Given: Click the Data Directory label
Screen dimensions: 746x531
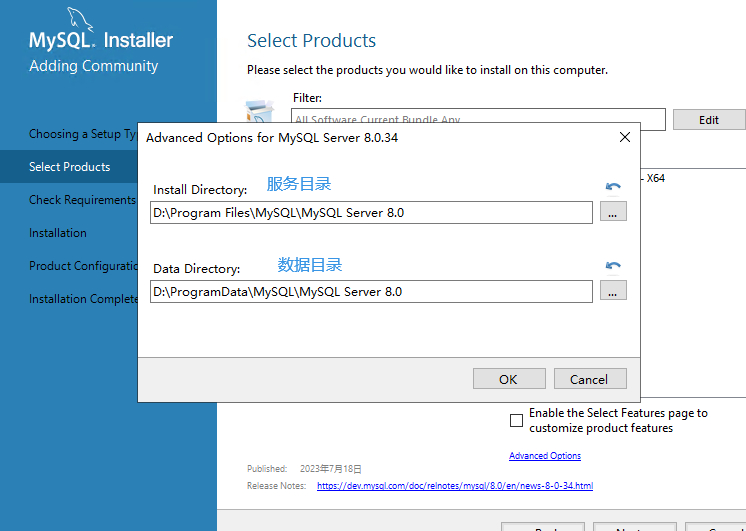Looking at the screenshot, I should click(196, 269).
